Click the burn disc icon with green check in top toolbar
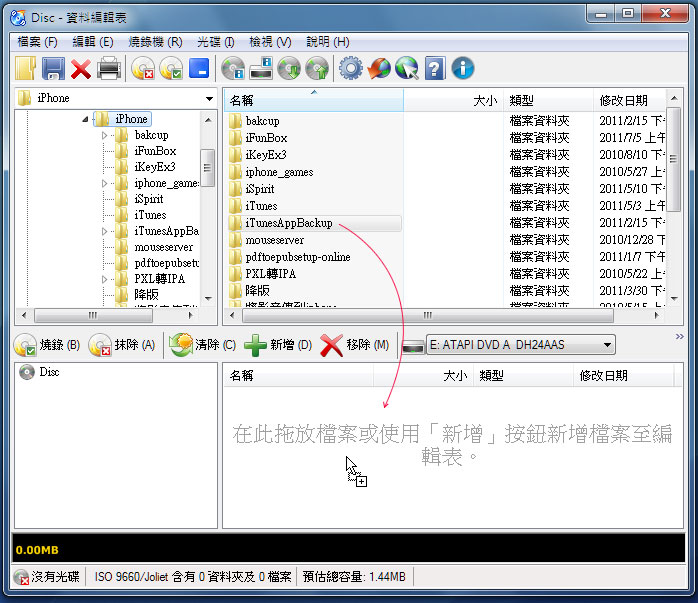This screenshot has width=698, height=603. click(171, 69)
